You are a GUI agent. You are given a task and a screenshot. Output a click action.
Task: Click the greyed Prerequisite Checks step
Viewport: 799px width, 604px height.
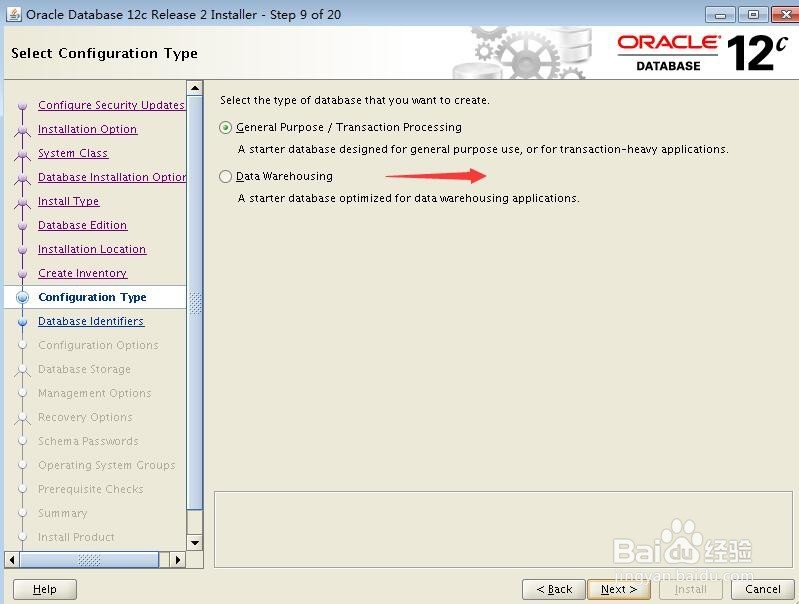[x=91, y=489]
